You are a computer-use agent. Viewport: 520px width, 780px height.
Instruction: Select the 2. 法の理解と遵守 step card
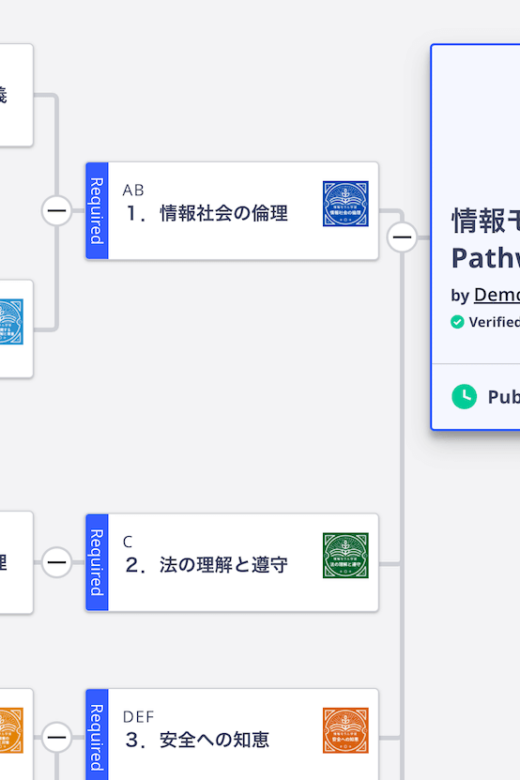pos(232,563)
